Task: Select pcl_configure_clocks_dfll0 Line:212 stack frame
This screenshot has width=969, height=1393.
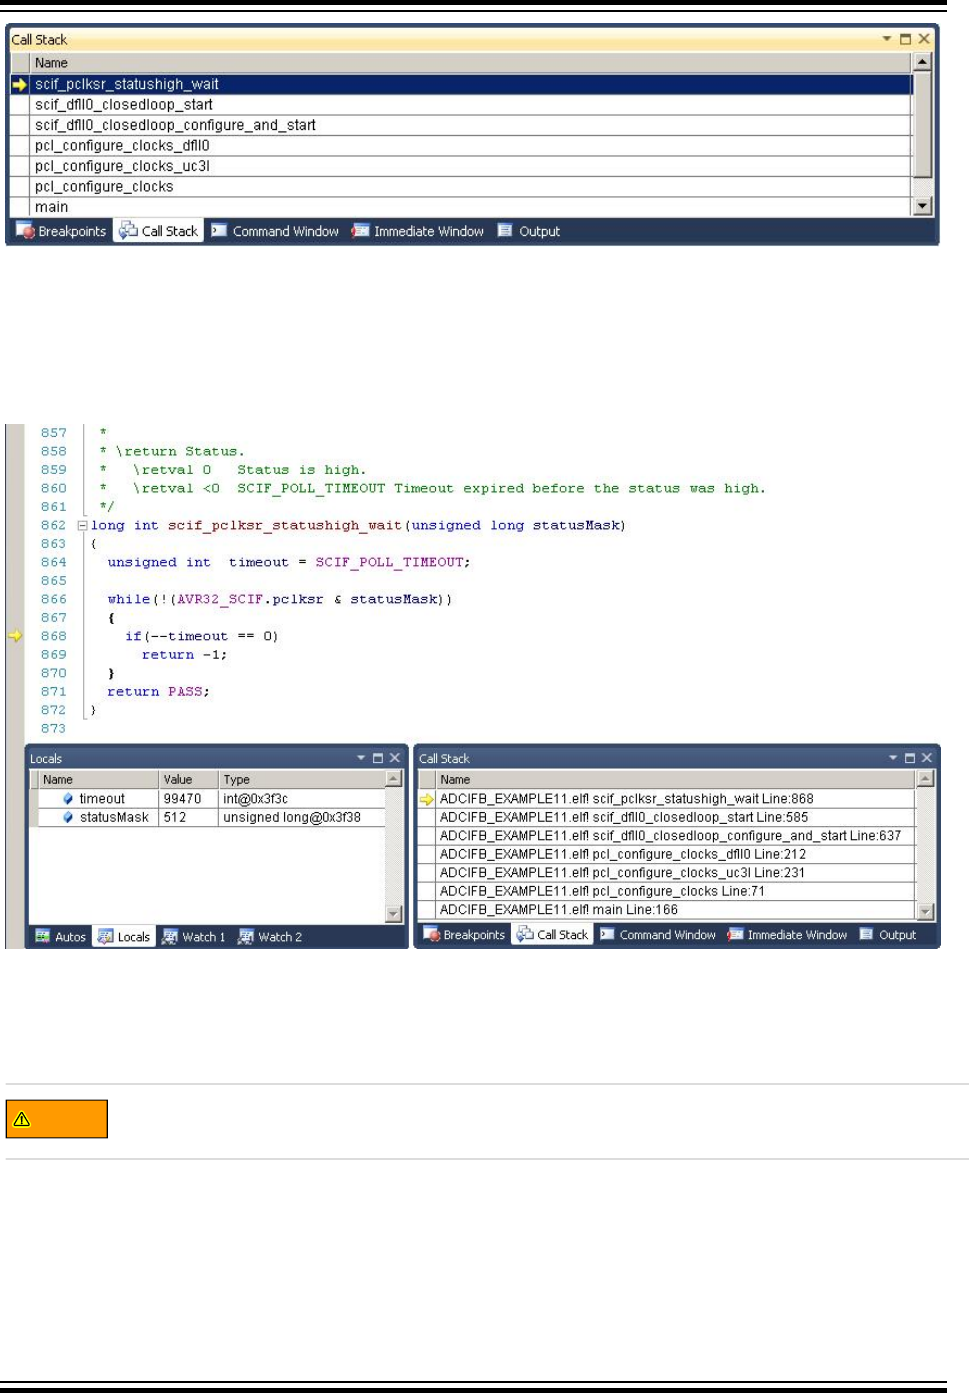Action: pos(668,854)
